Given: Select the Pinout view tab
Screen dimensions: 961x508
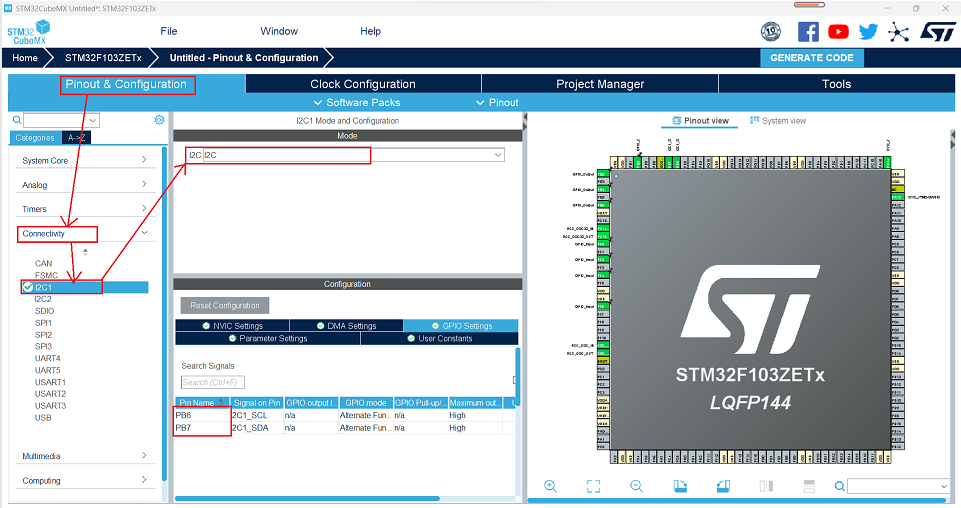Looking at the screenshot, I should pyautogui.click(x=700, y=121).
